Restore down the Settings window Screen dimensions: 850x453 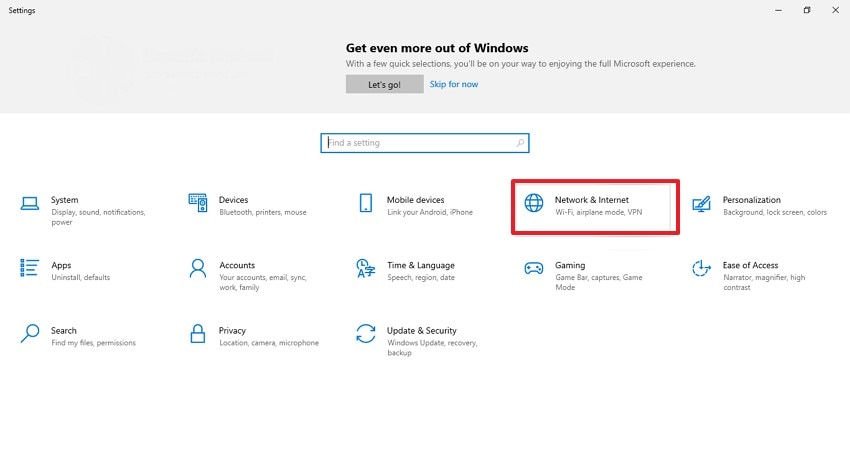[x=807, y=10]
